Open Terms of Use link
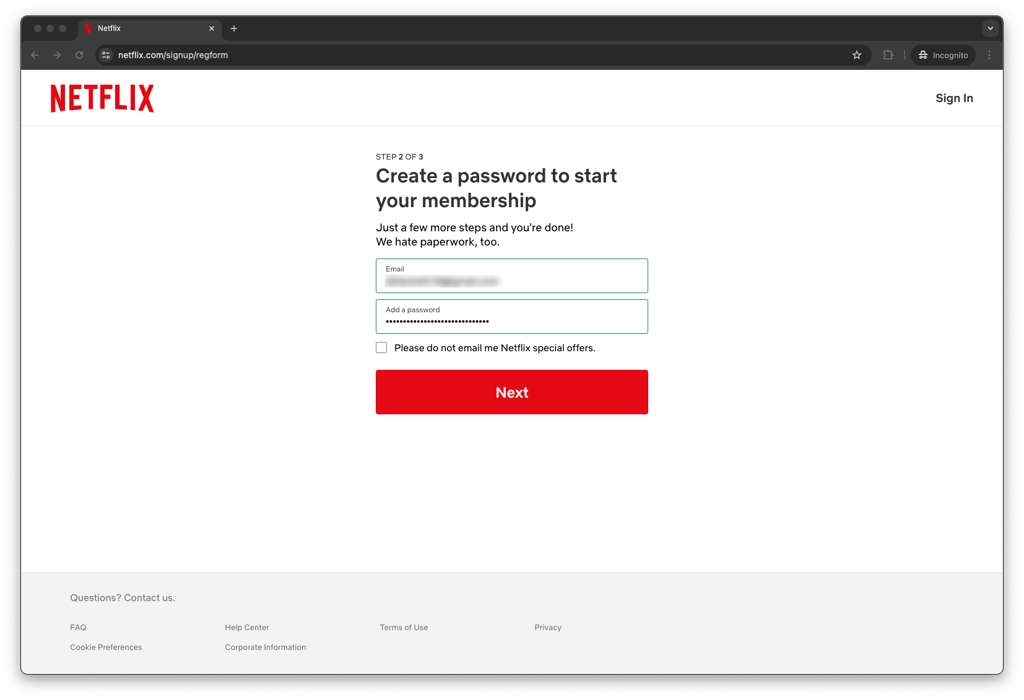 404,628
